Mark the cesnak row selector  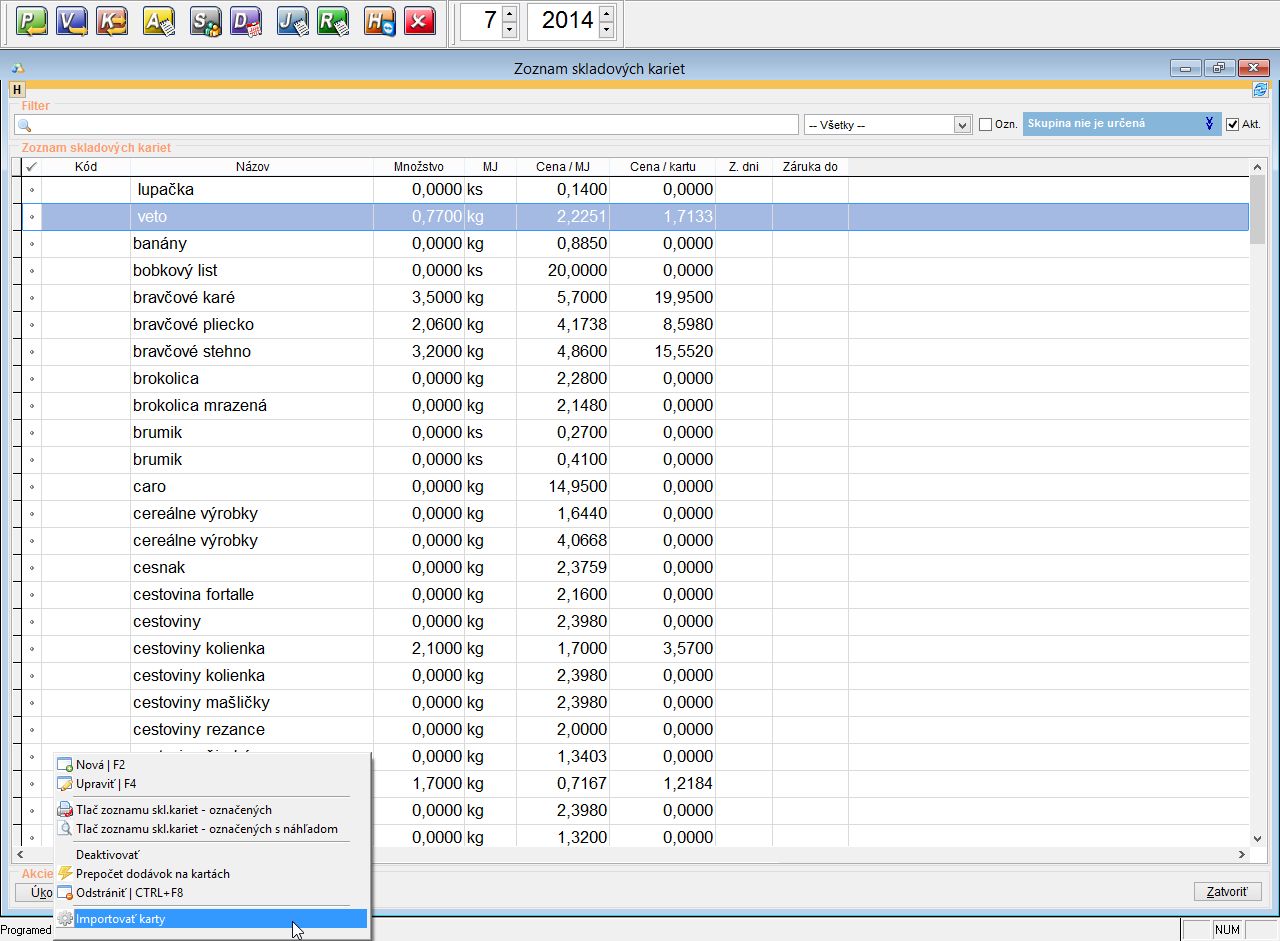coord(32,567)
